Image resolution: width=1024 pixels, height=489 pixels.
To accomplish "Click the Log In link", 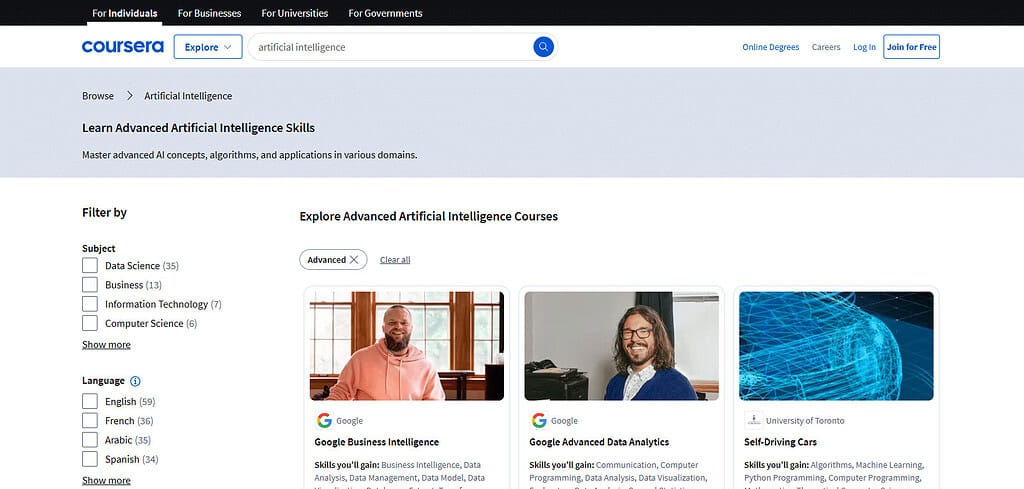I will tap(865, 47).
